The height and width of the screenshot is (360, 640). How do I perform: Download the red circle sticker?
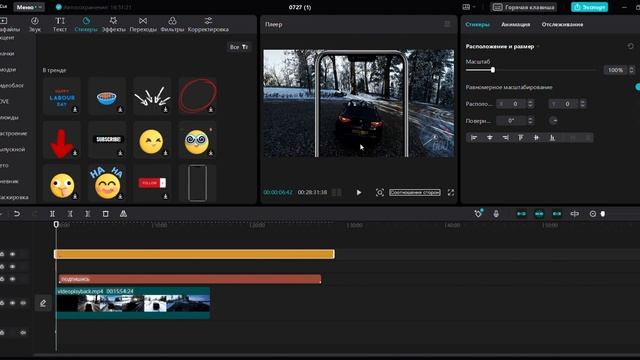point(211,109)
